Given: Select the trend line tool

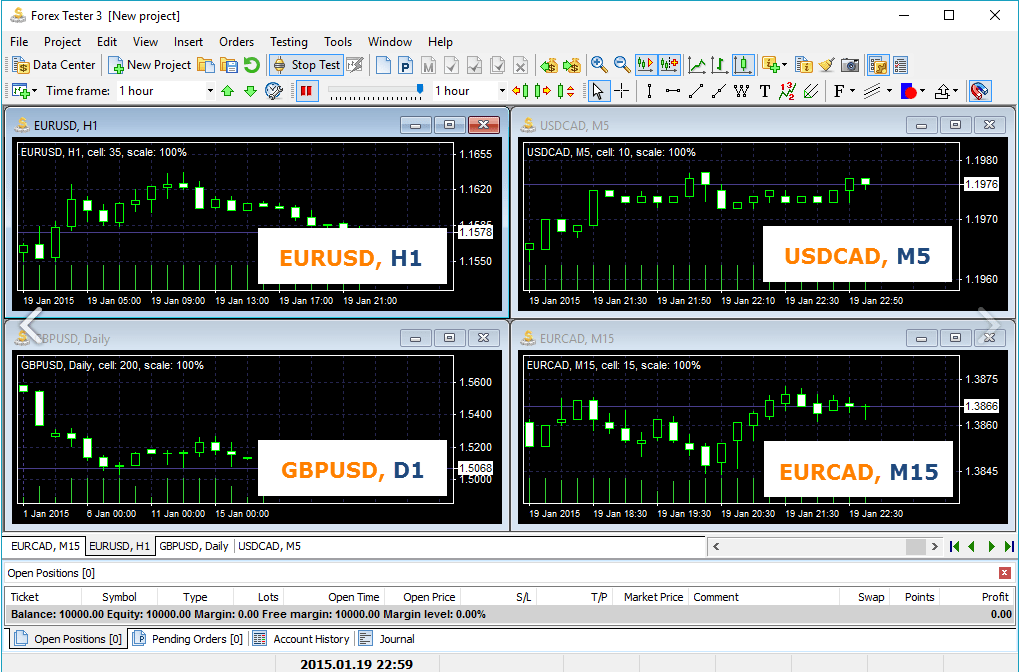Looking at the screenshot, I should (695, 91).
